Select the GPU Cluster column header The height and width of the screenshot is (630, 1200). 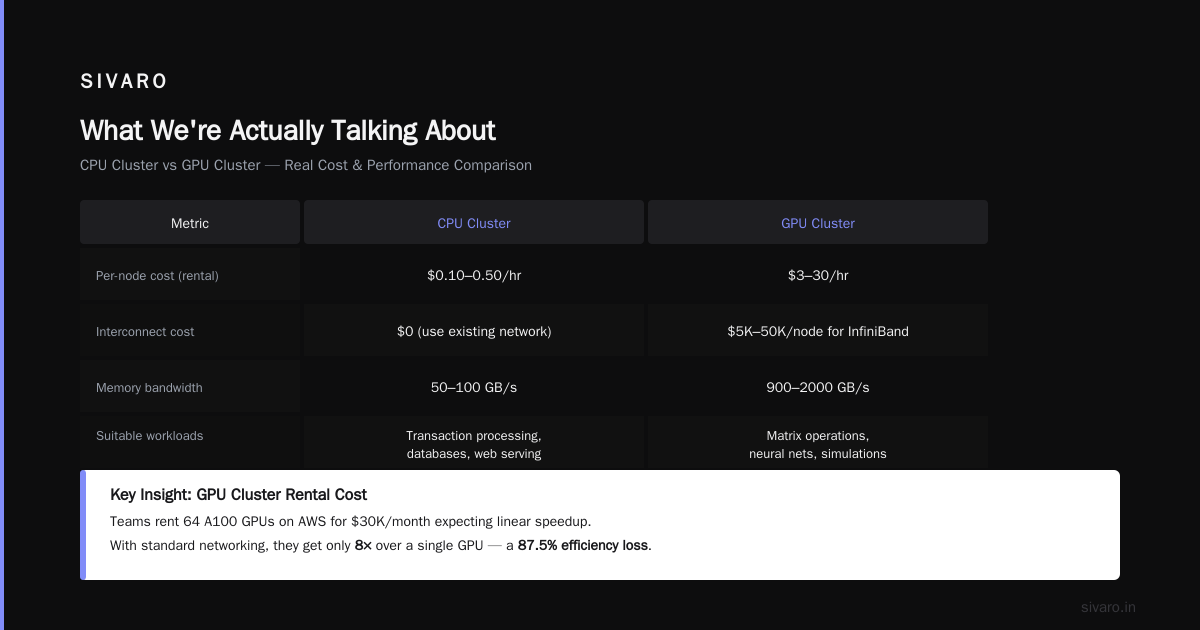pos(818,223)
